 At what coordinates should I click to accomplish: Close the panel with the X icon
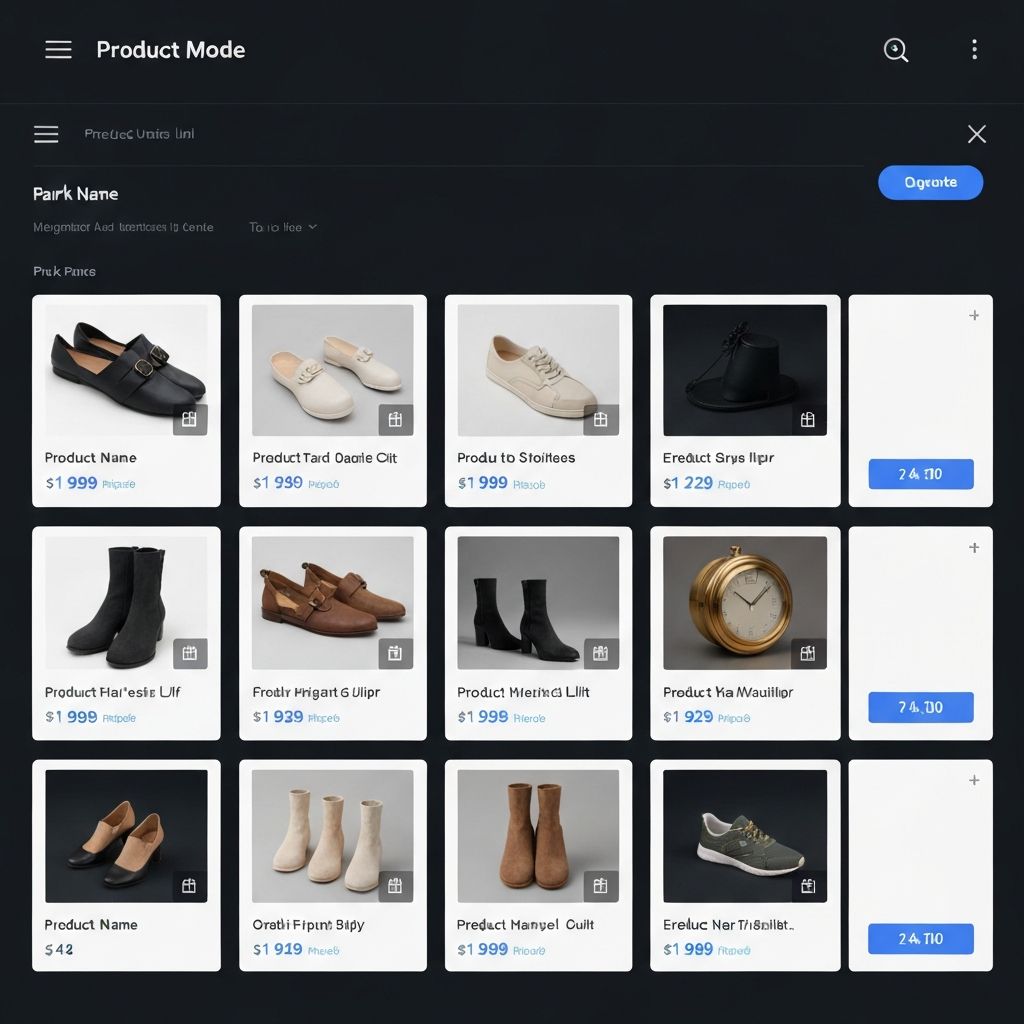(x=977, y=134)
